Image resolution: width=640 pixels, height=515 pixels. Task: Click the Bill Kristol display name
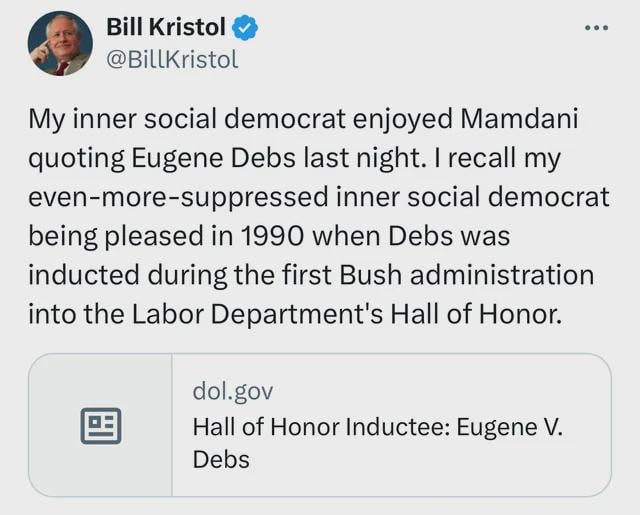[x=166, y=29]
